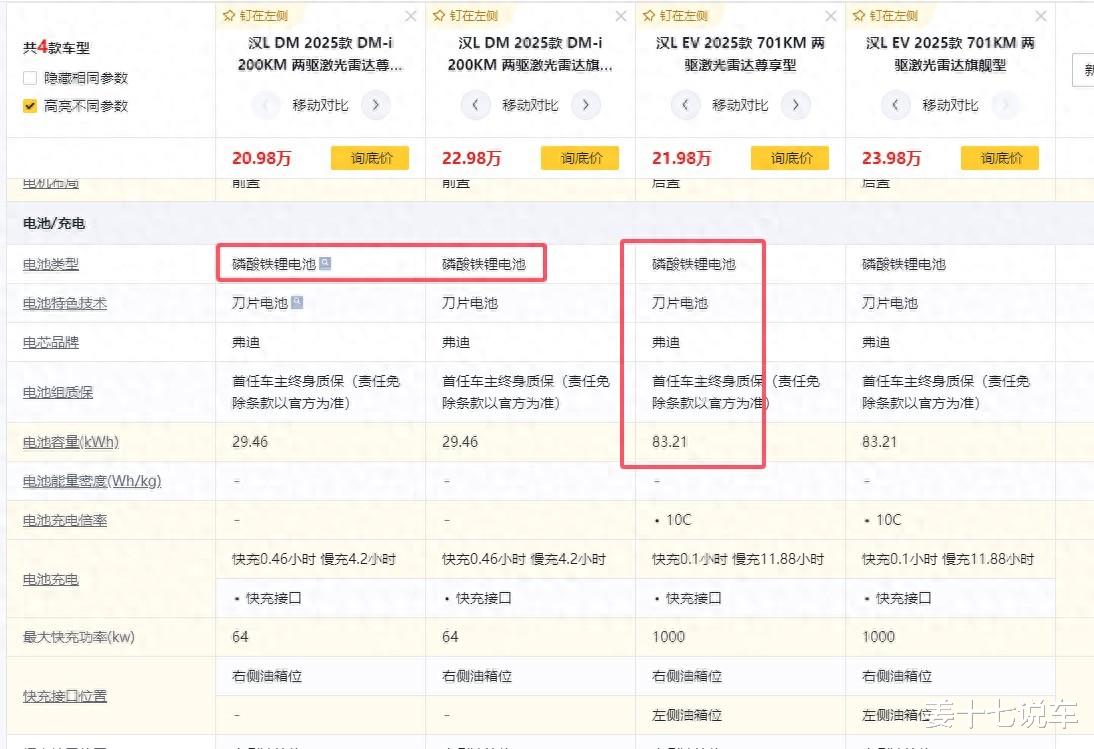The height and width of the screenshot is (749, 1094).
Task: Pin the 22.98万 汉L DM column to left
Action: click(465, 15)
